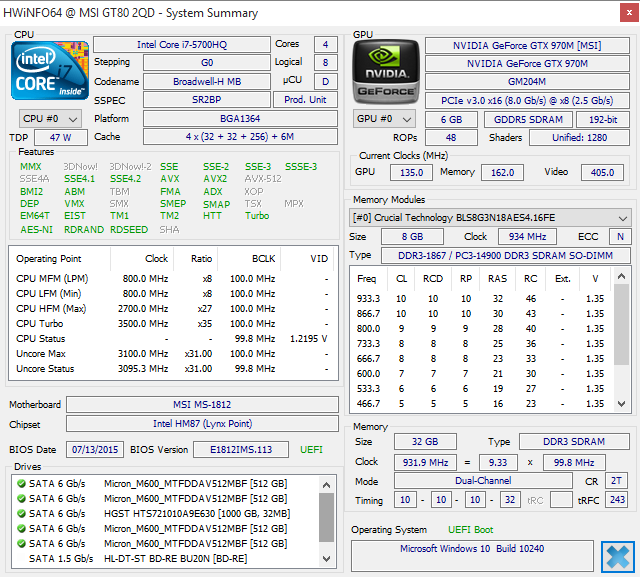The width and height of the screenshot is (640, 577).
Task: Click the CR 2T field
Action: [x=616, y=481]
